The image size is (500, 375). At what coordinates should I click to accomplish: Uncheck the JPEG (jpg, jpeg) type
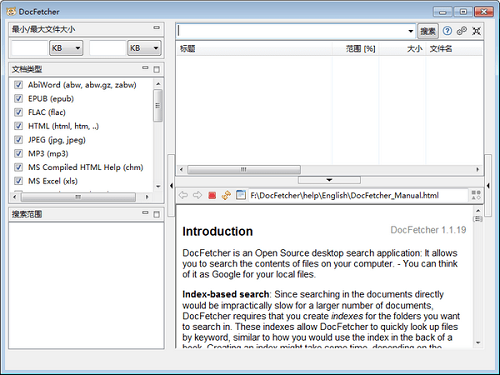19,140
